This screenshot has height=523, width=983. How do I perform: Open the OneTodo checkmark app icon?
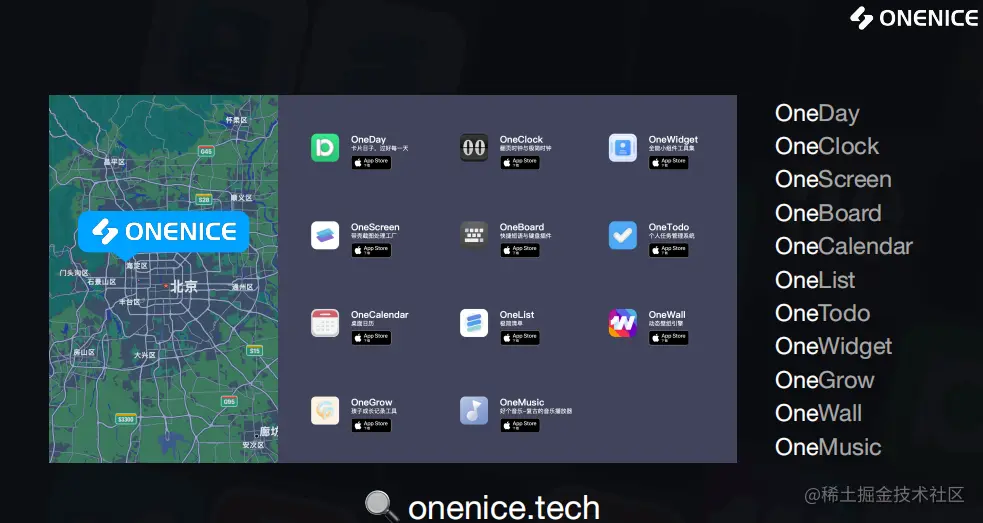623,235
